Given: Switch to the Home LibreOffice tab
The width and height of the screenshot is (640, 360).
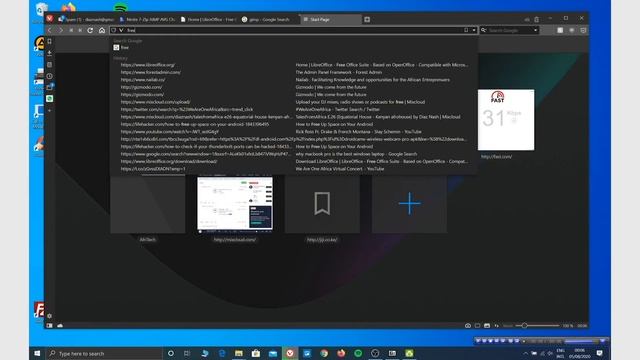Looking at the screenshot, I should [208, 19].
